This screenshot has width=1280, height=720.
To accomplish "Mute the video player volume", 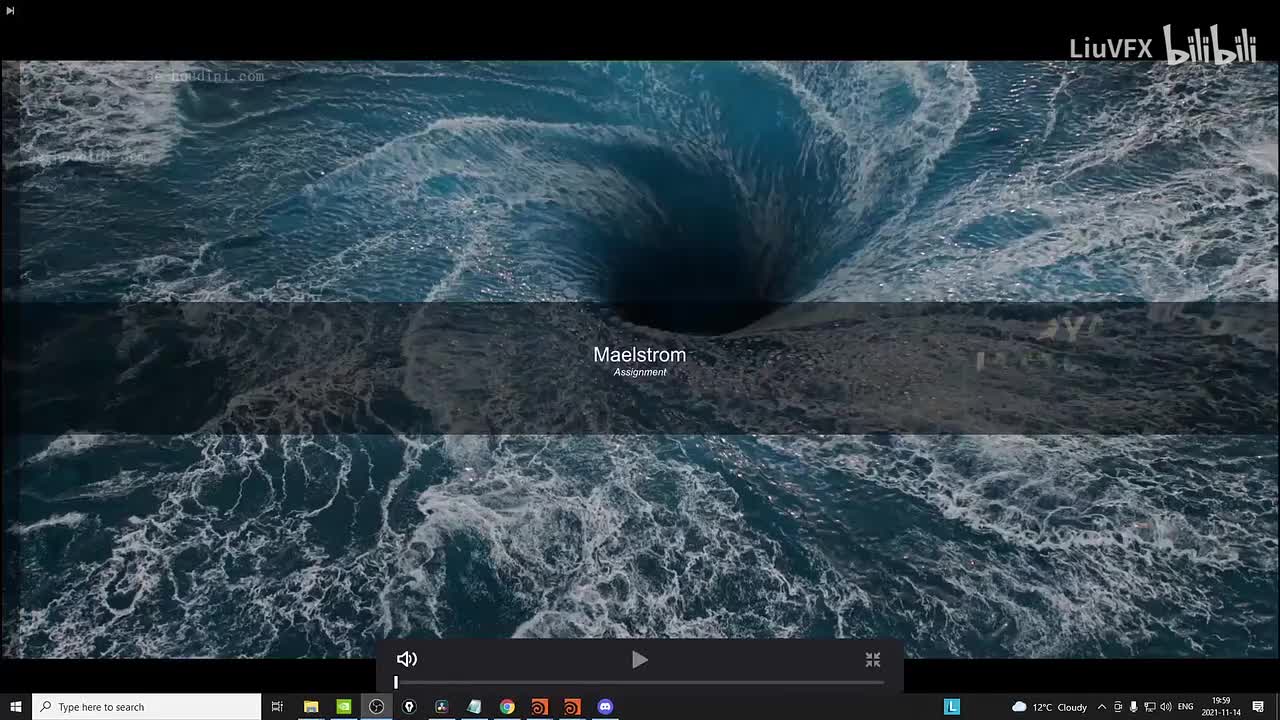I will [x=407, y=659].
